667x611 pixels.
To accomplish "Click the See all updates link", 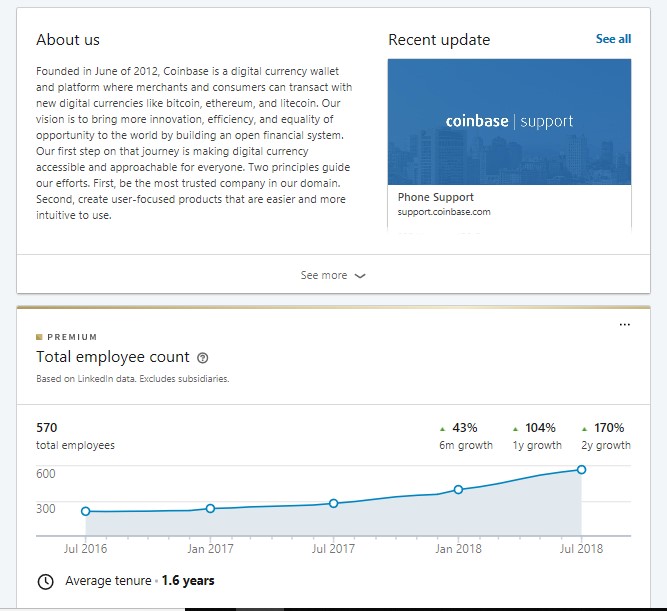I will [x=613, y=39].
